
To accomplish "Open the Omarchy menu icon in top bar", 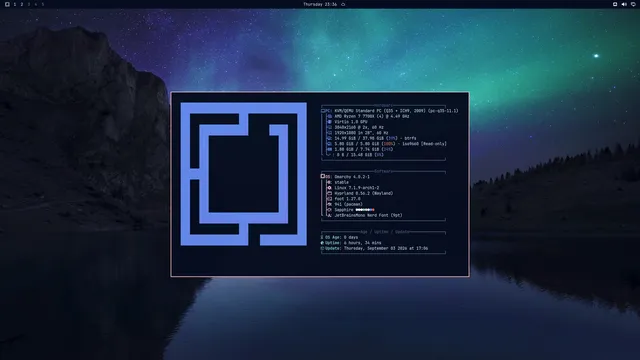I will tap(7, 4).
